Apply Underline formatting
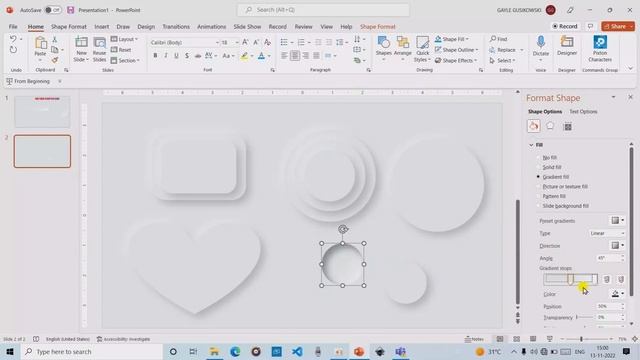The width and height of the screenshot is (640, 360). [x=176, y=56]
